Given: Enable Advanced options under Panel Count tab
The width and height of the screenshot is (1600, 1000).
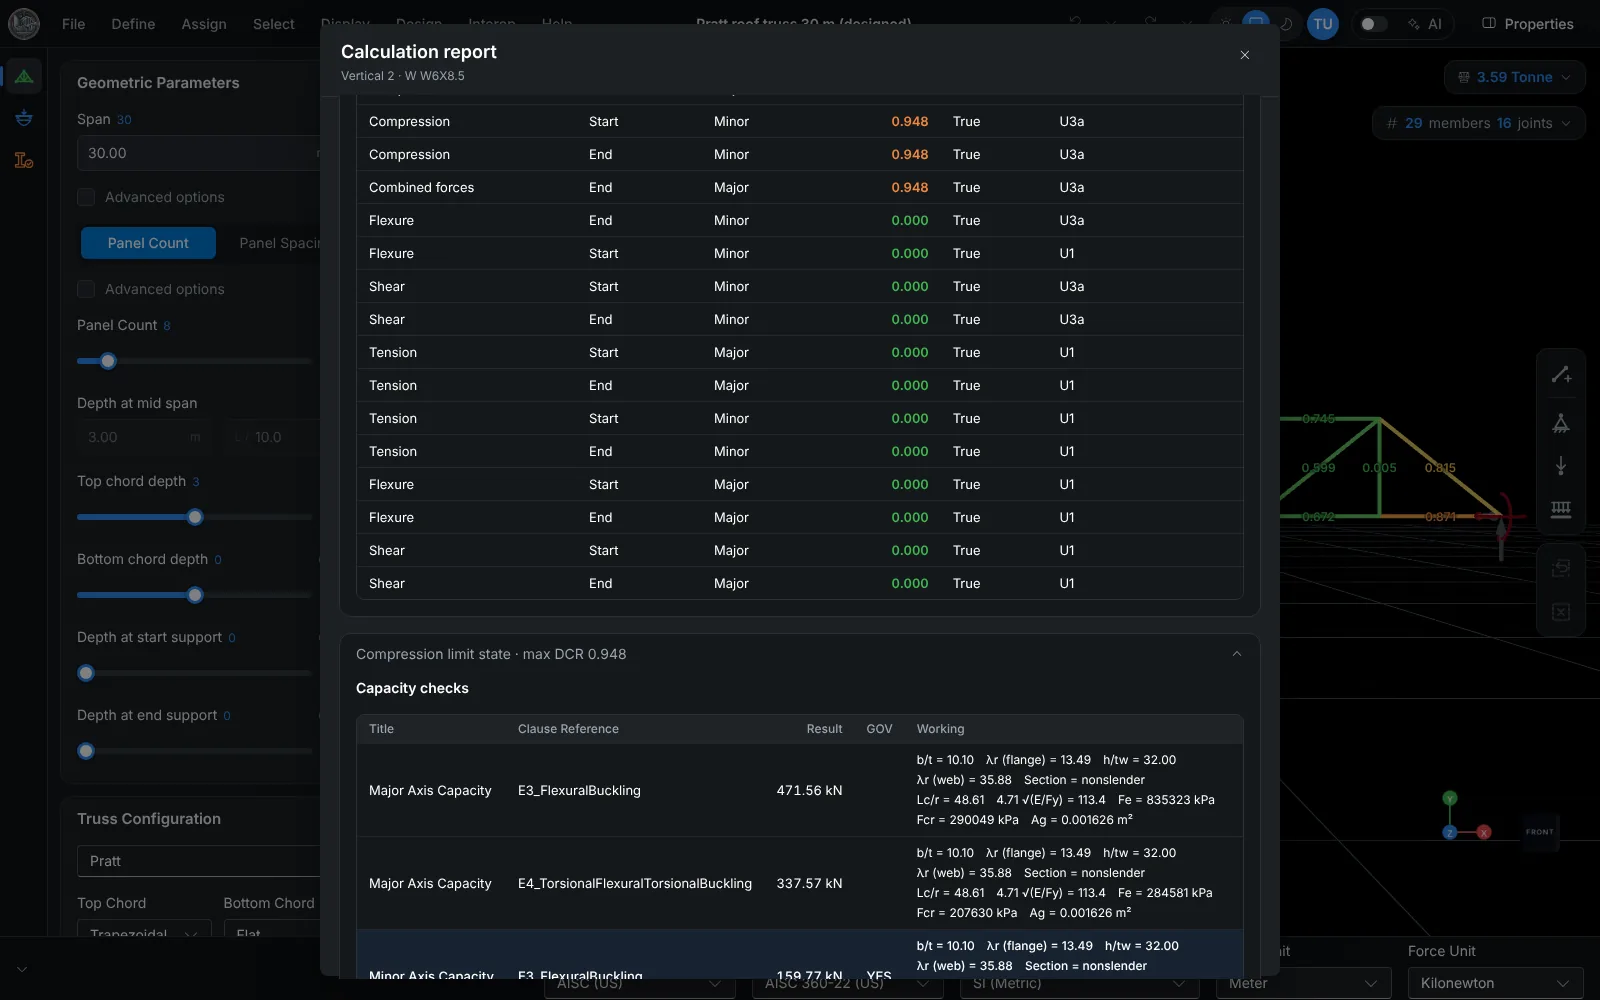Looking at the screenshot, I should (86, 289).
